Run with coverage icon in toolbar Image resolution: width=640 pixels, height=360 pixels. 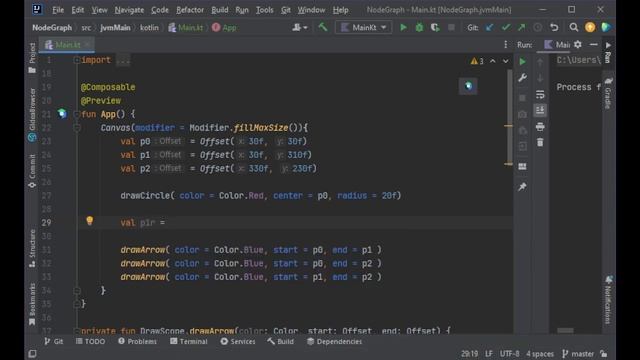click(x=435, y=27)
